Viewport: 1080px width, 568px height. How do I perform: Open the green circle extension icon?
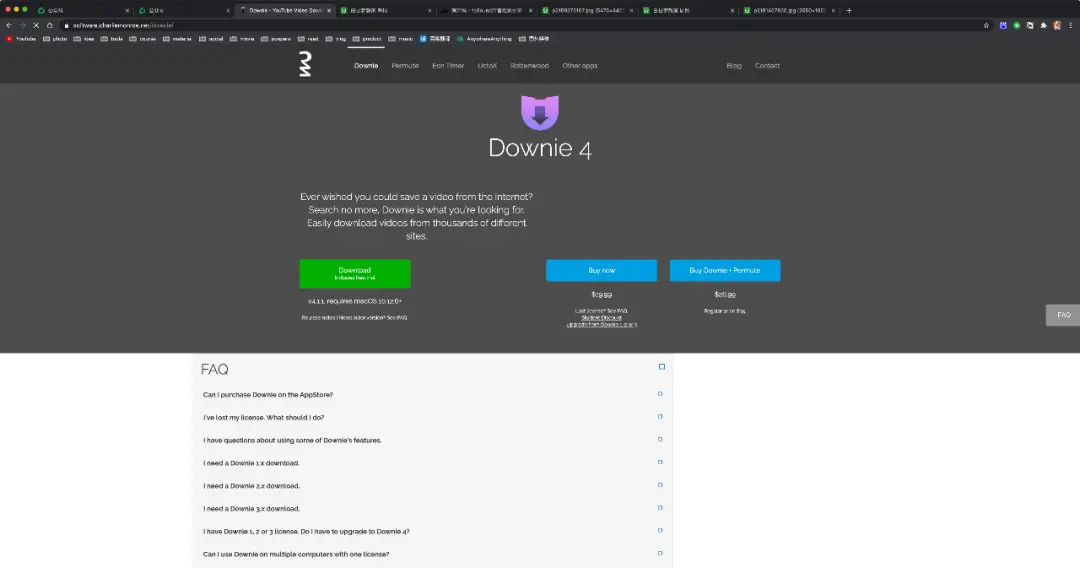[1017, 25]
